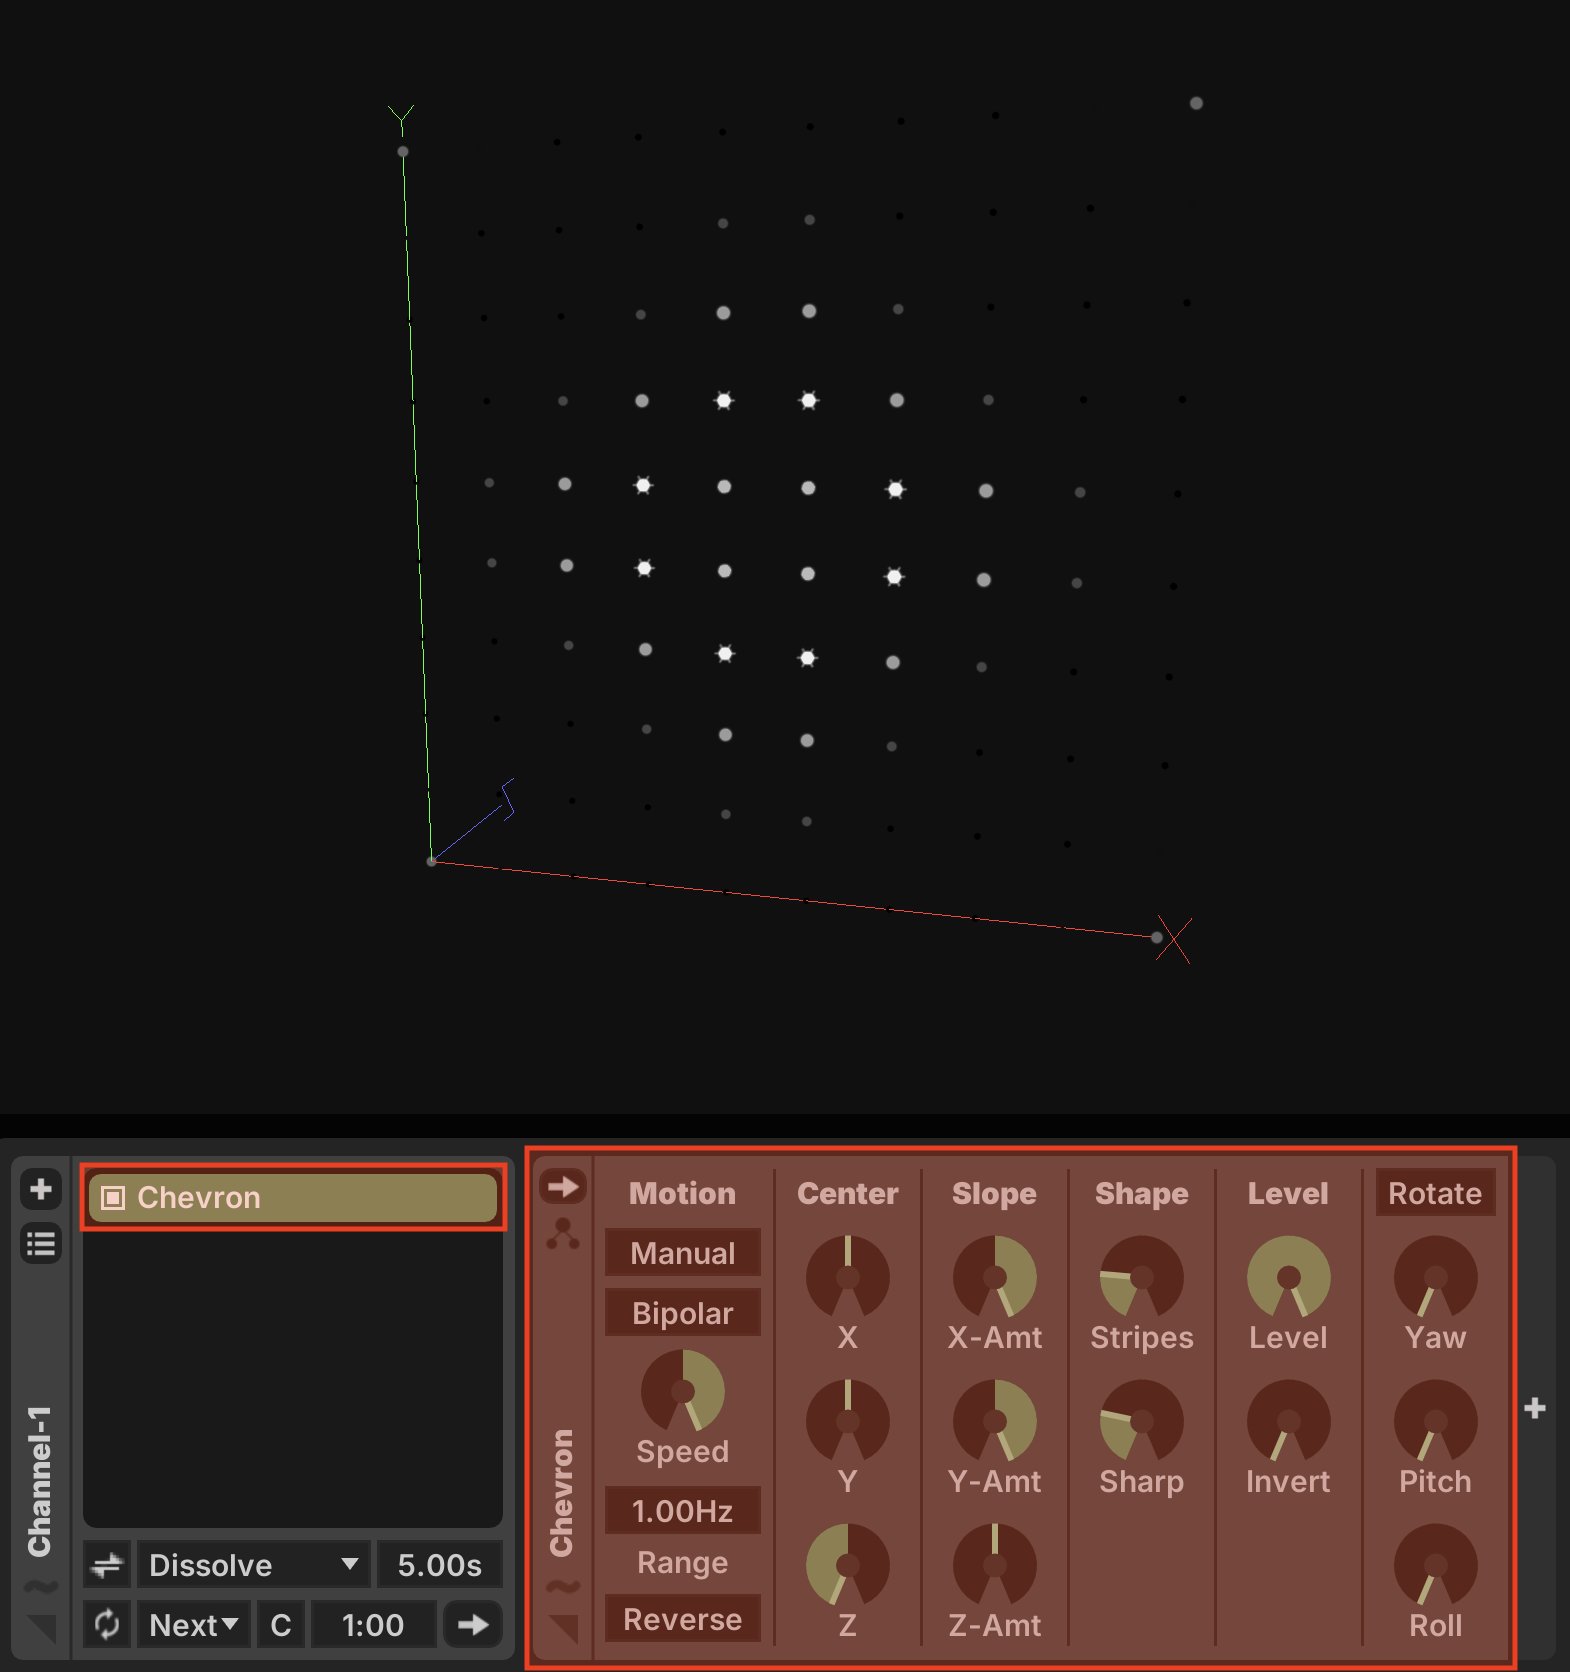The height and width of the screenshot is (1672, 1570).
Task: Go to next pattern arrow button
Action: (473, 1625)
